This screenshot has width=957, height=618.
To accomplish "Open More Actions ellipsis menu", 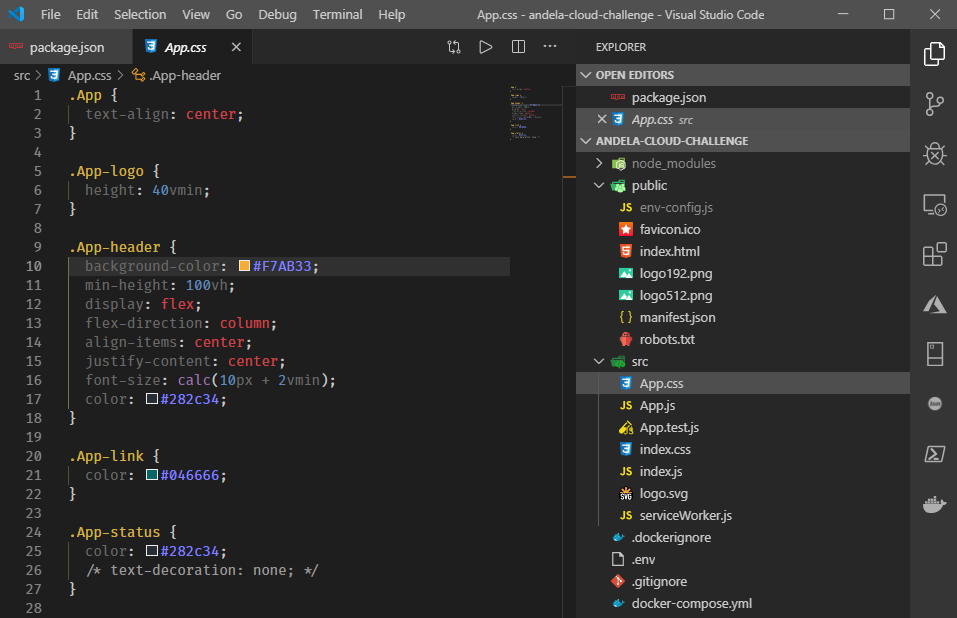I will pyautogui.click(x=550, y=47).
